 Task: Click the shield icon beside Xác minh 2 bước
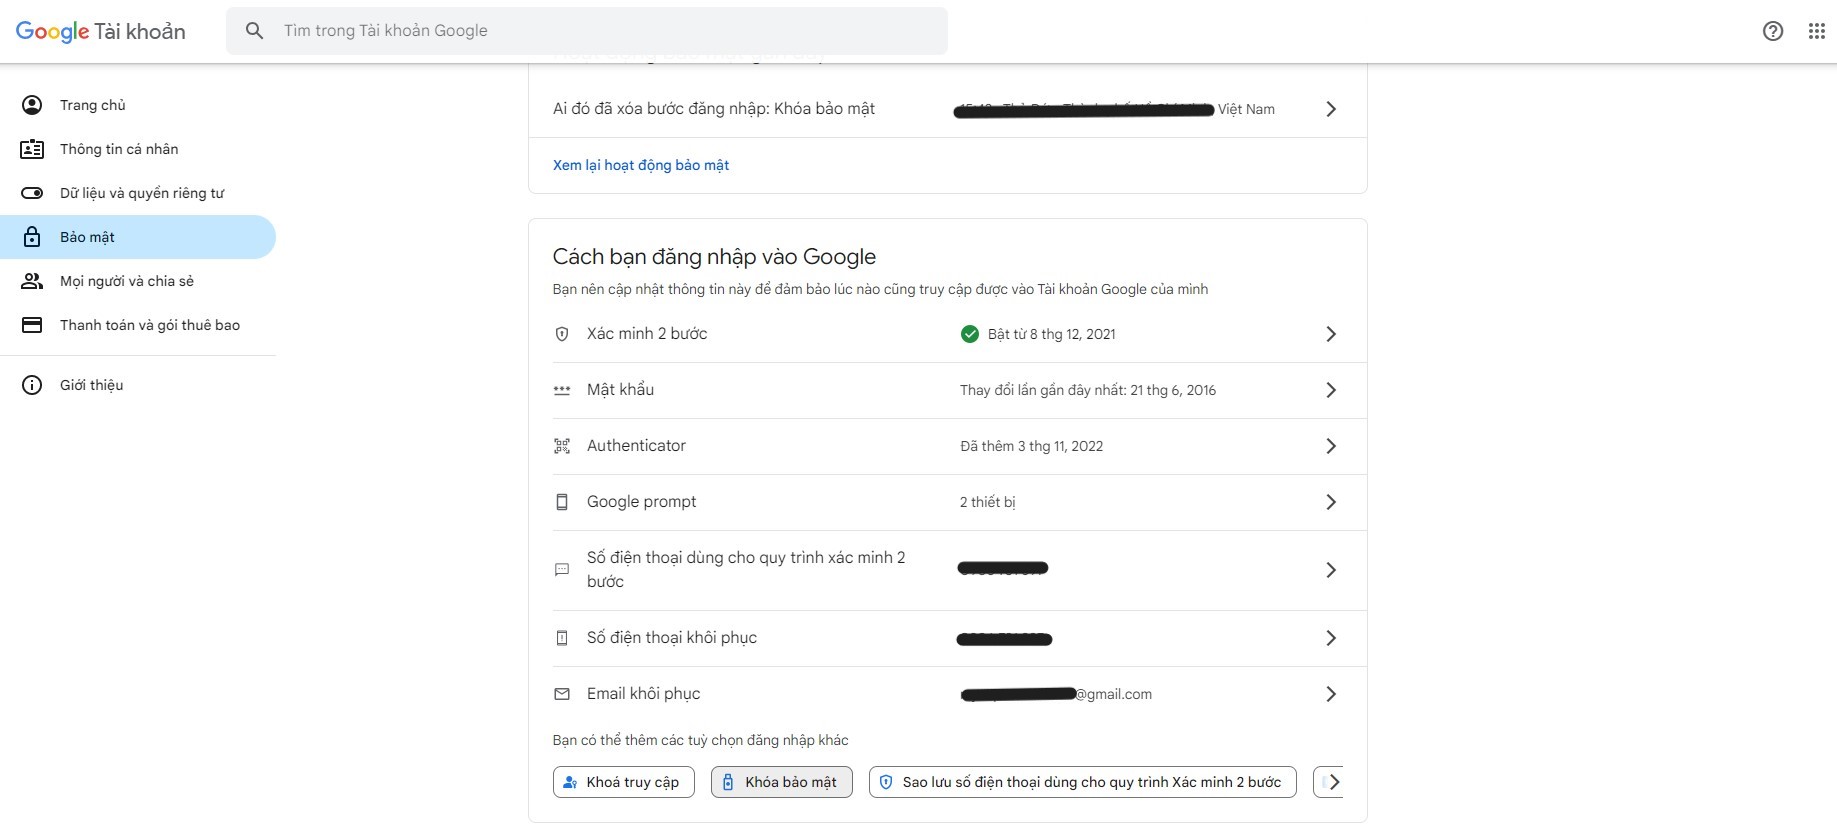coord(562,334)
